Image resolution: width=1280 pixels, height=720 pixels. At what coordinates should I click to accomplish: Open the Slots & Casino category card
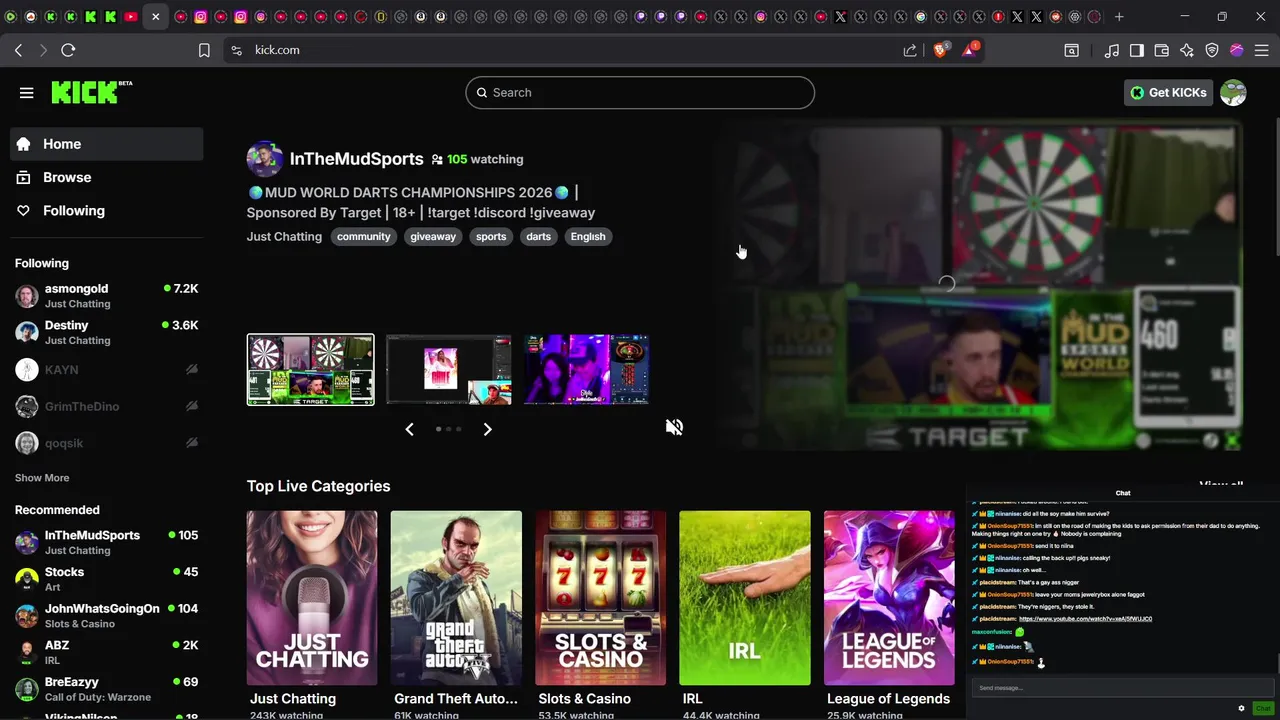pyautogui.click(x=600, y=598)
